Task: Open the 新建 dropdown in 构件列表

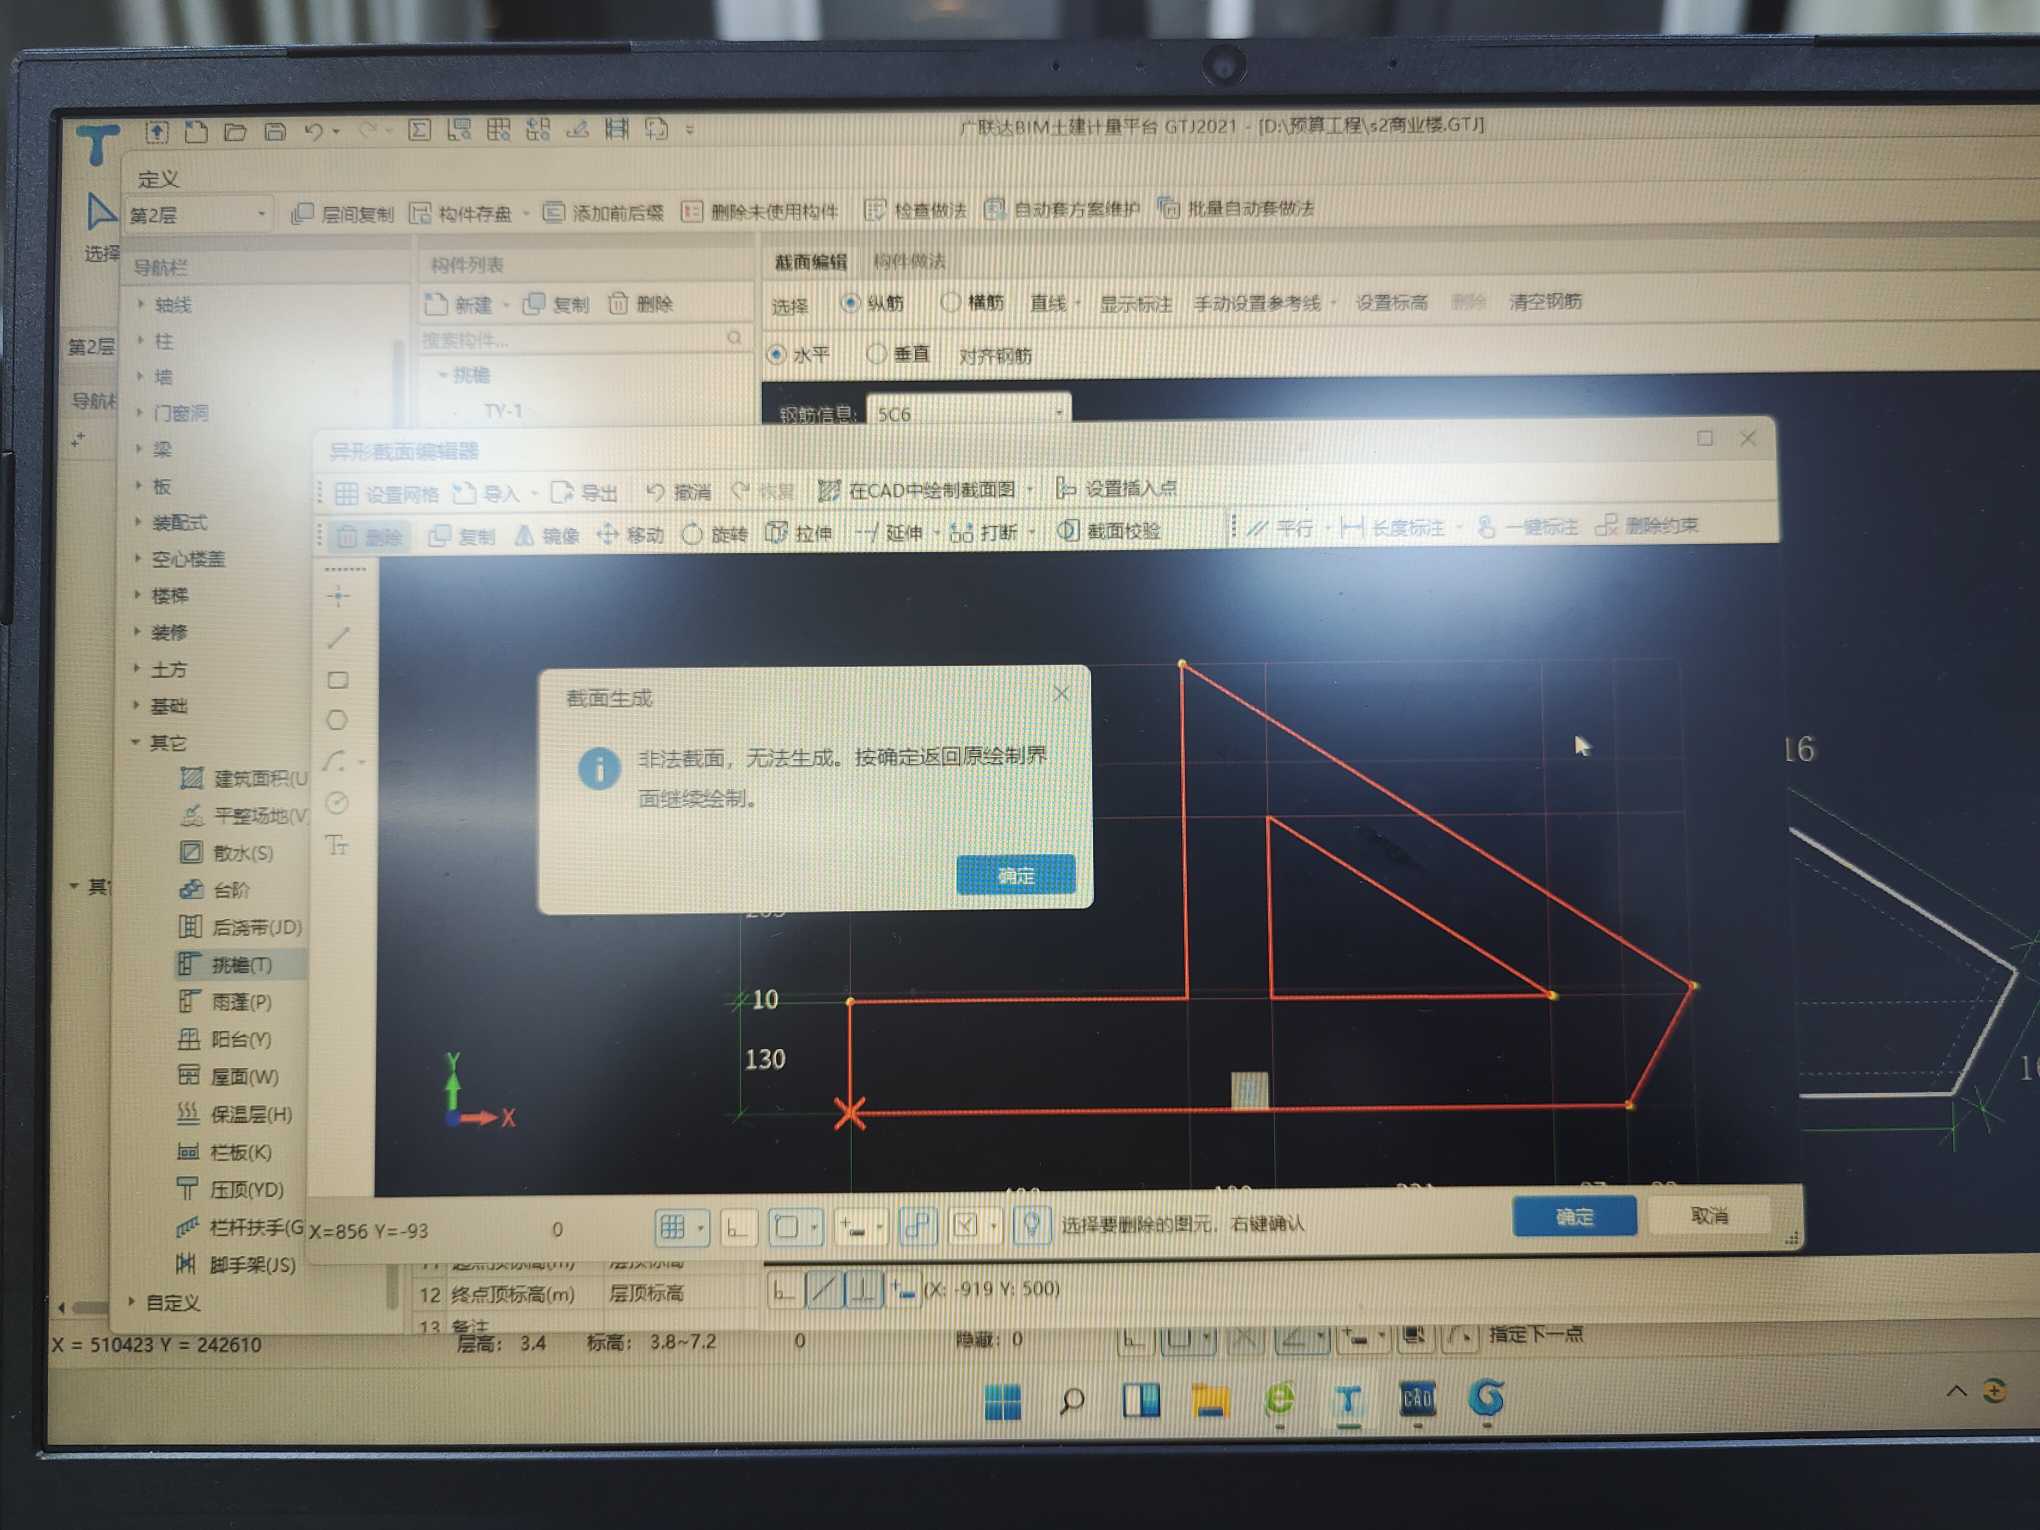Action: pyautogui.click(x=506, y=304)
